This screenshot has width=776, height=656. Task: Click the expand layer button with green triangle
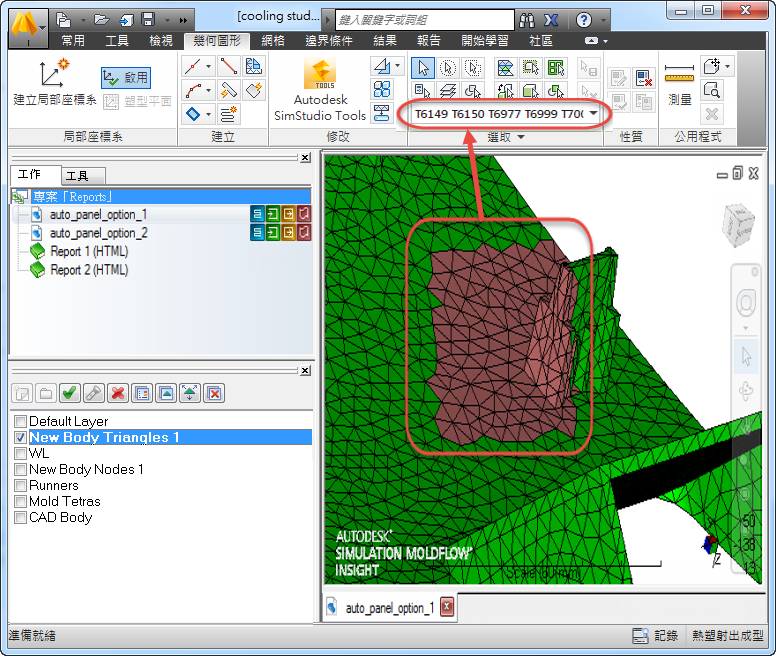tap(190, 393)
